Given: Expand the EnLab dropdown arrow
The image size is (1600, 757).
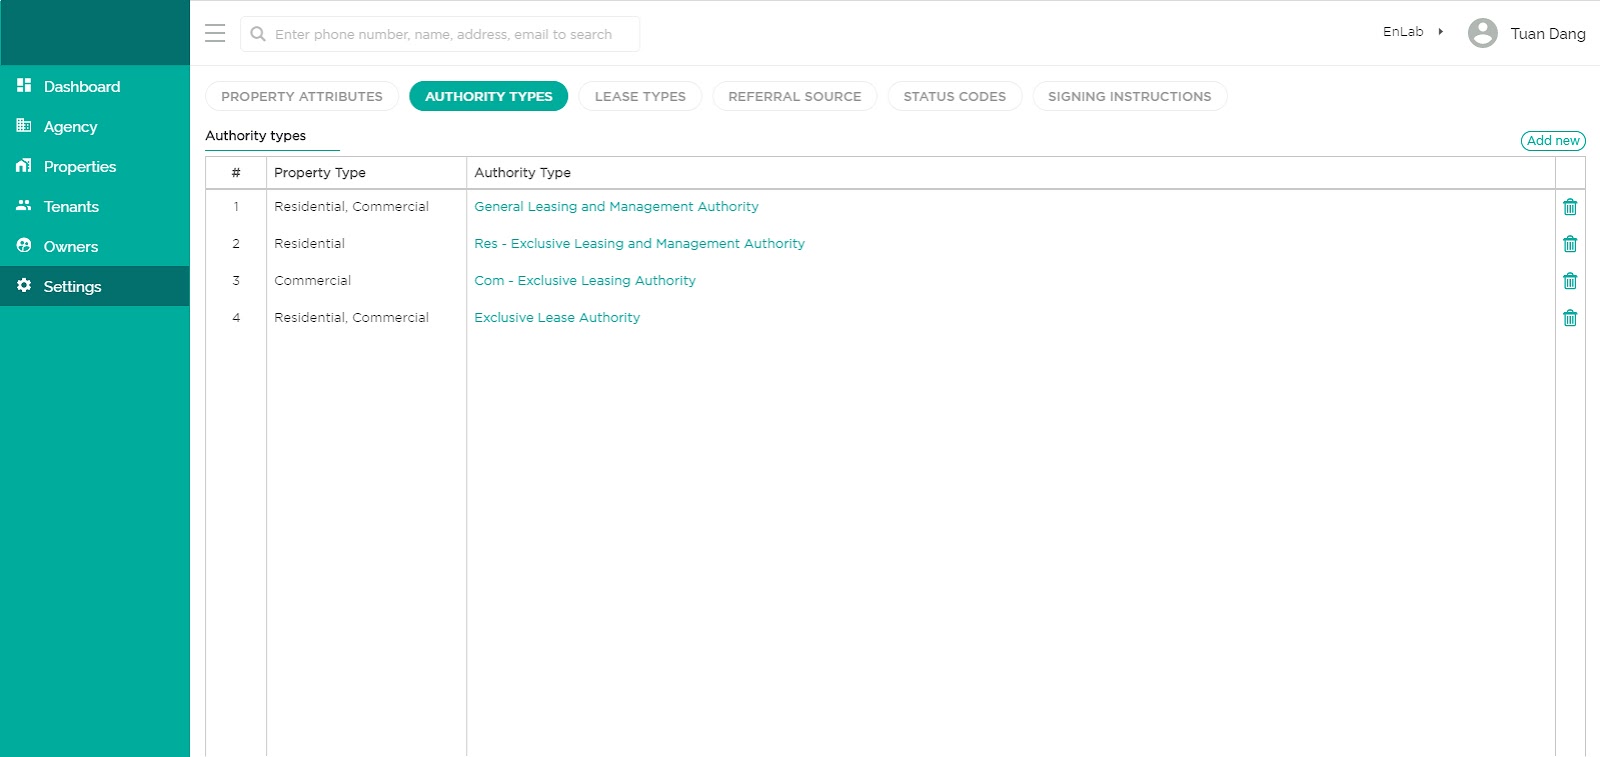Looking at the screenshot, I should [x=1441, y=32].
